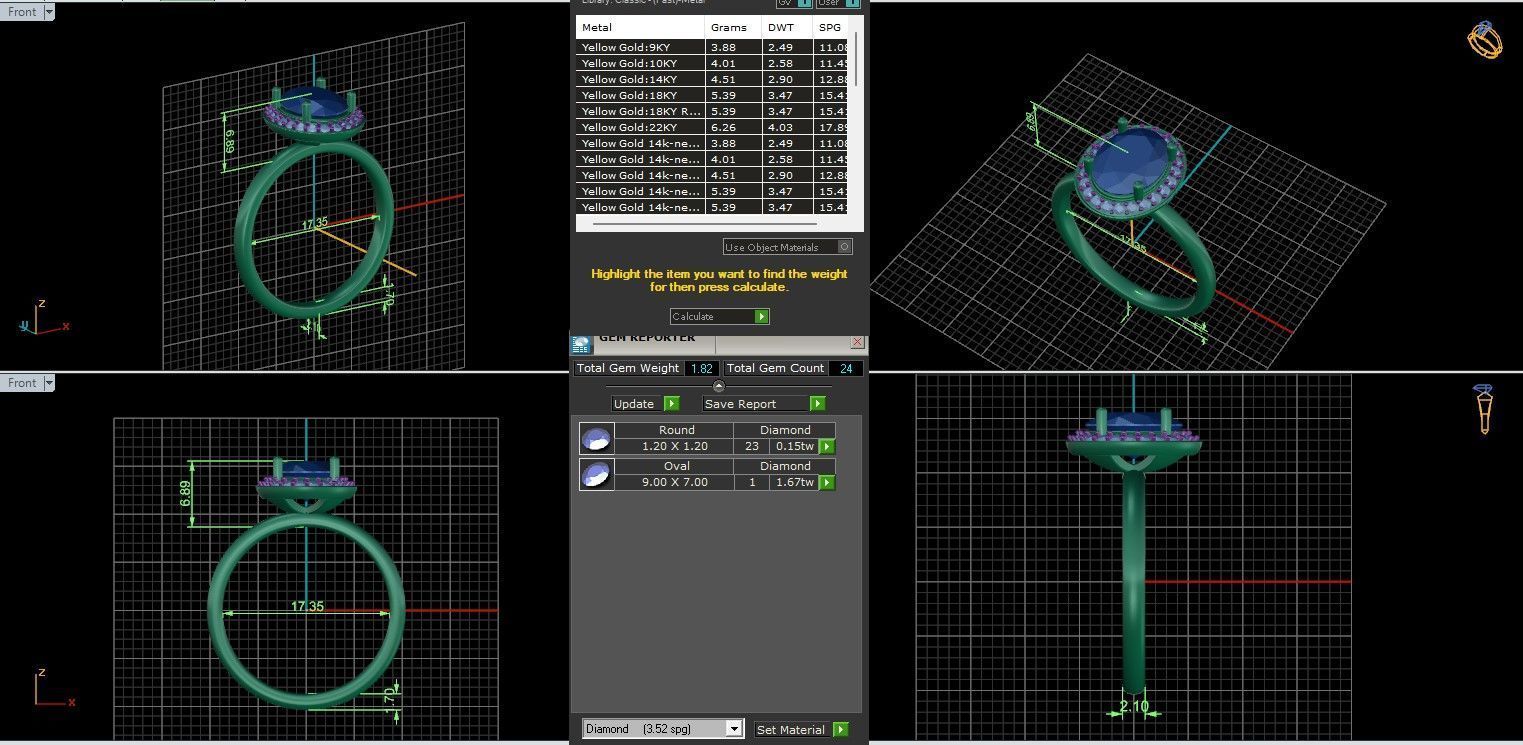Collapse the gem totals section arrow

pyautogui.click(x=718, y=386)
